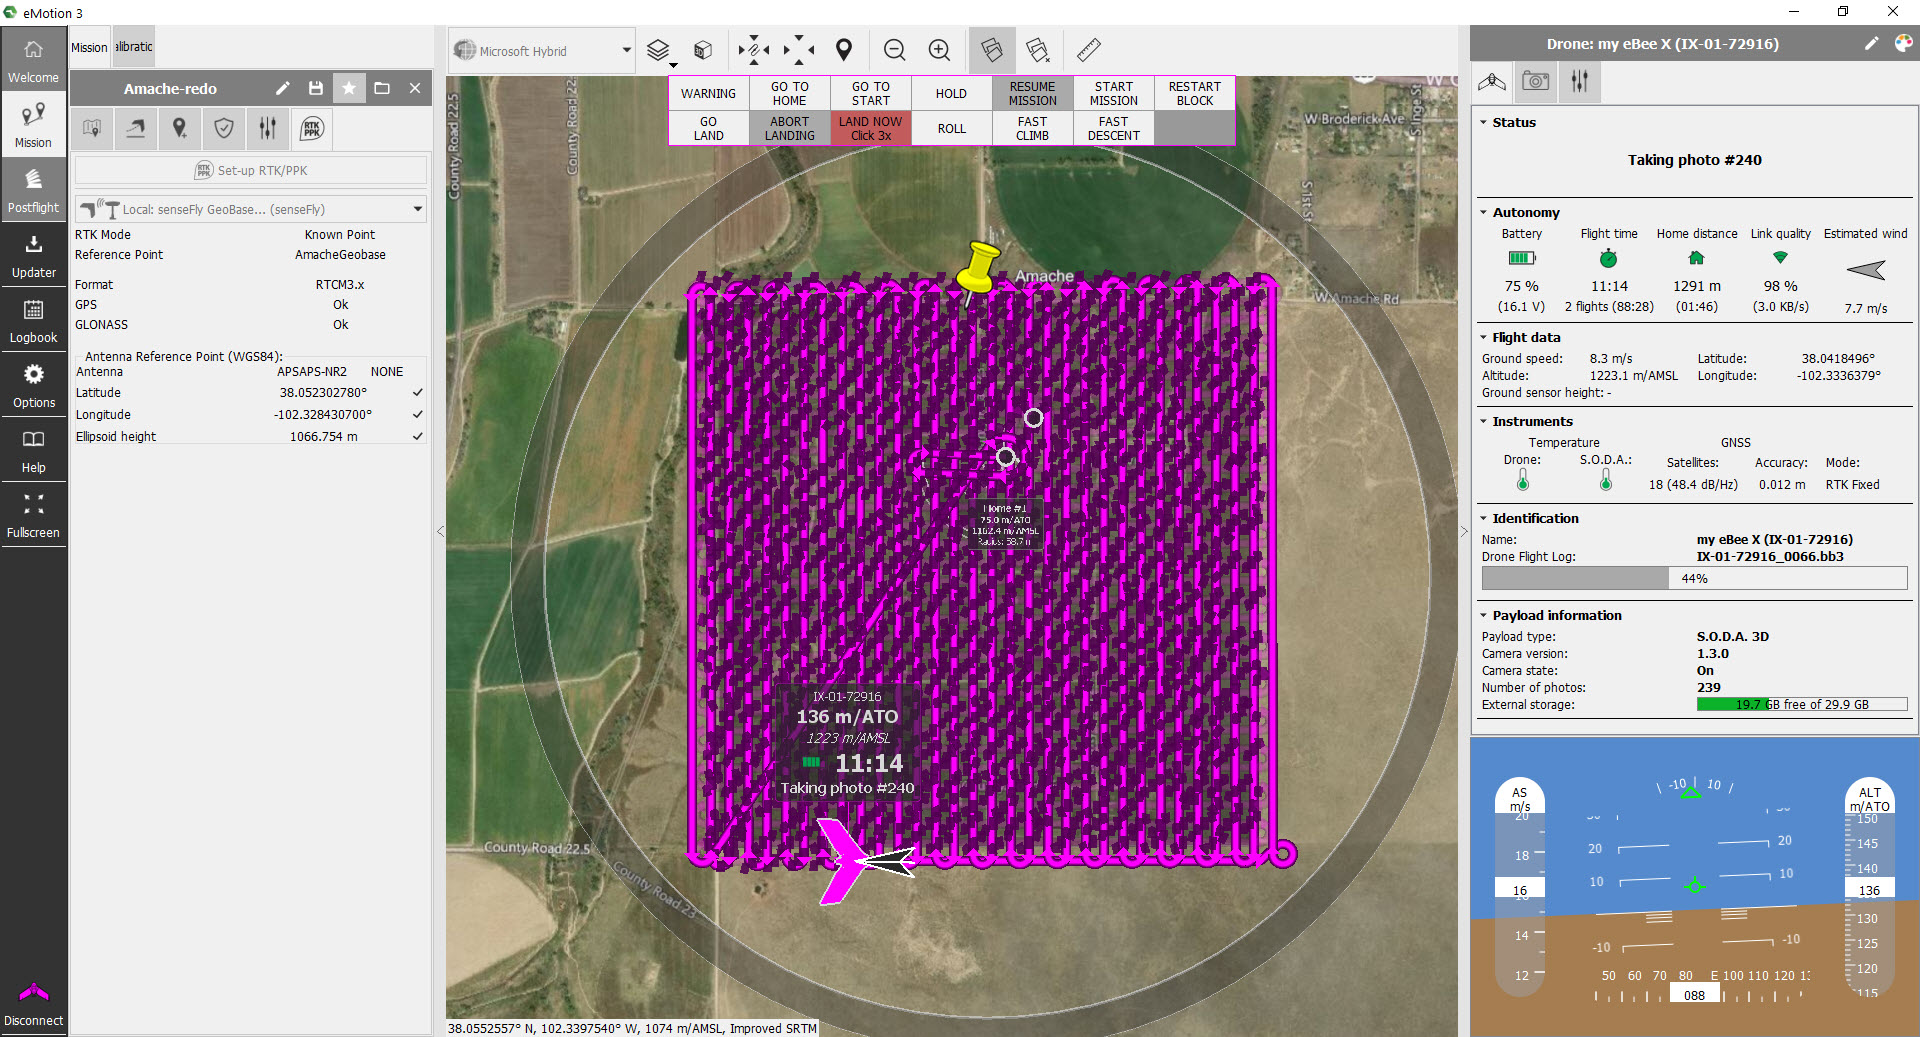1920x1037 pixels.
Task: Click the 3D view cube icon
Action: [703, 49]
